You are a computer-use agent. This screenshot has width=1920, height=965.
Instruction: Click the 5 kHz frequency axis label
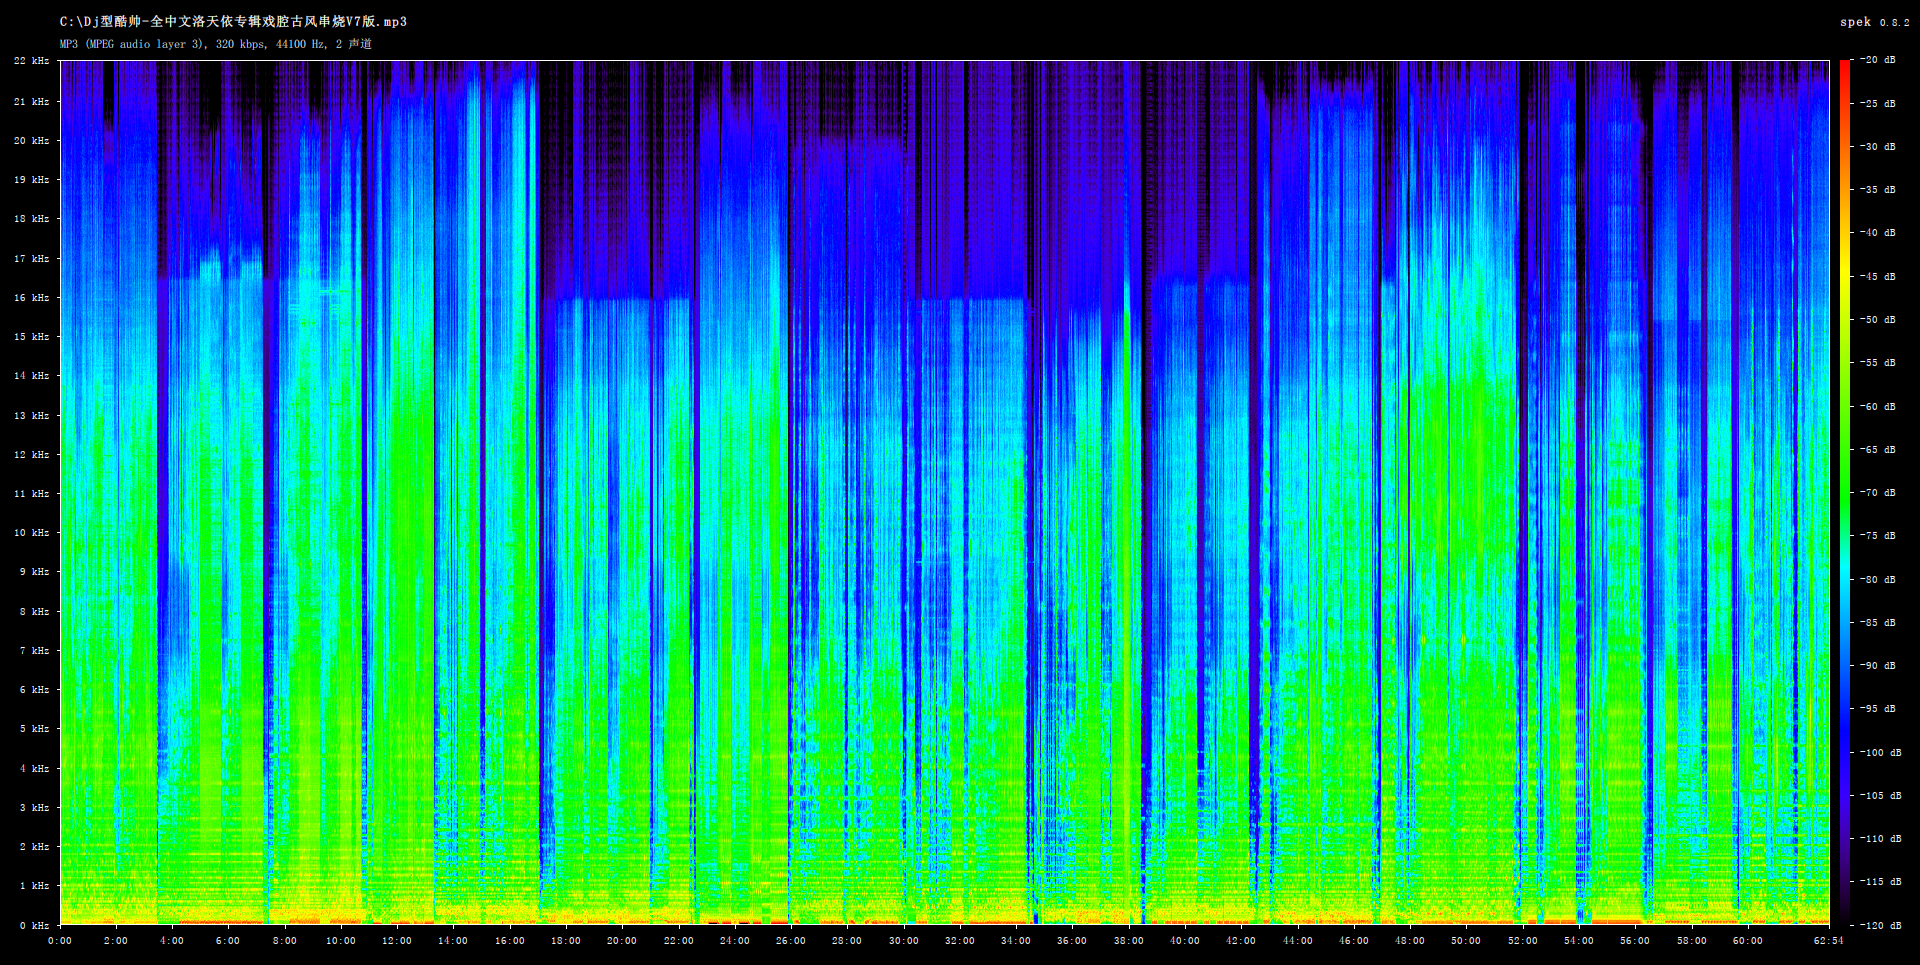pyautogui.click(x=34, y=729)
